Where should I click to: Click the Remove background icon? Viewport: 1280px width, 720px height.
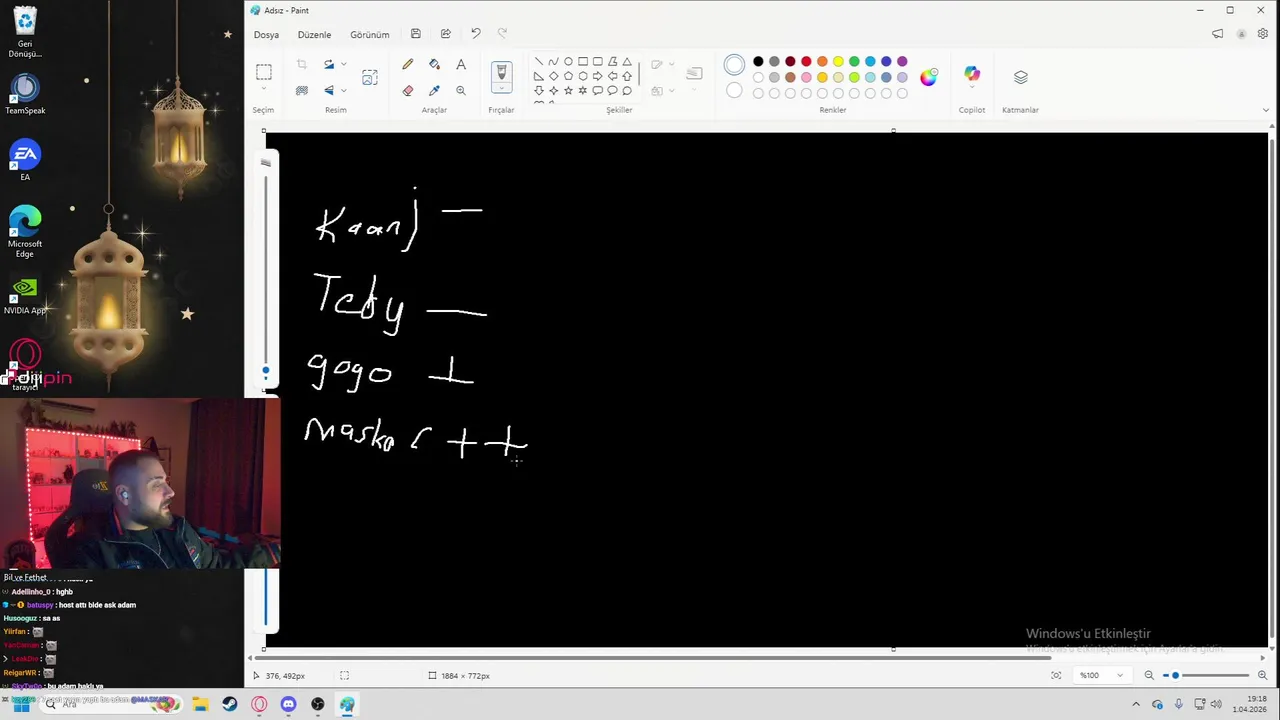(301, 90)
